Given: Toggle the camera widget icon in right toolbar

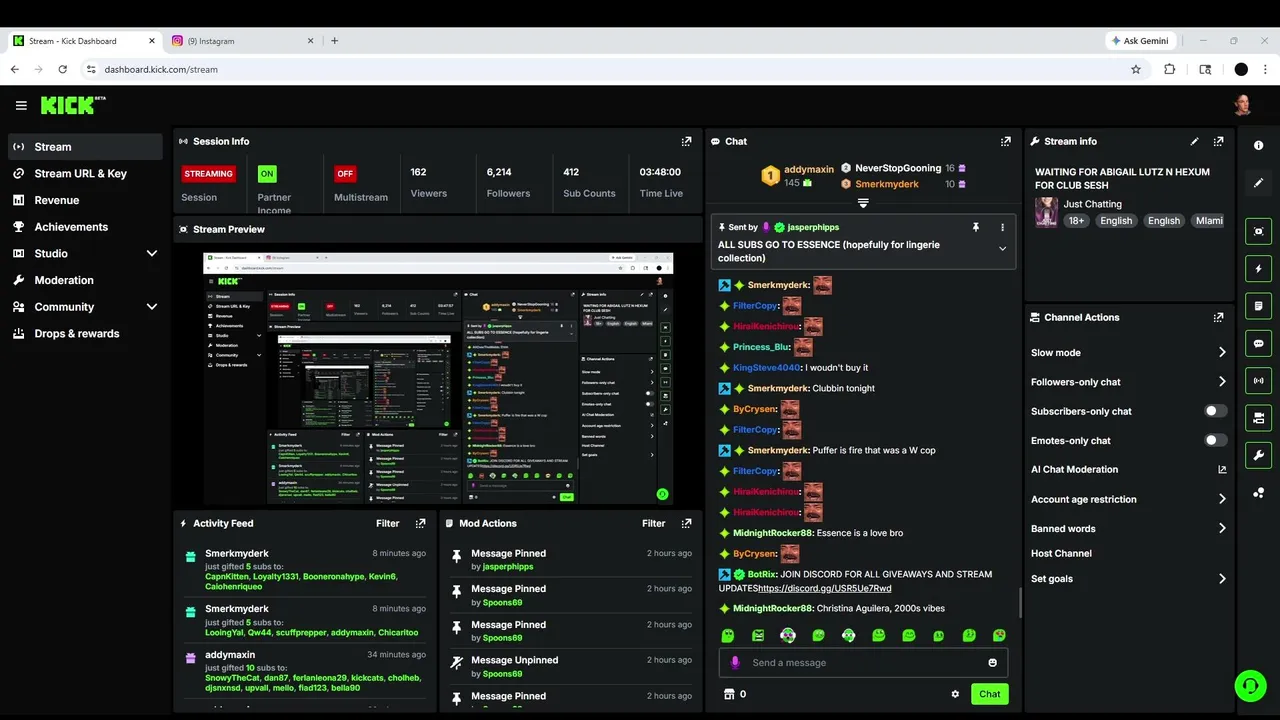Looking at the screenshot, I should click(1258, 417).
